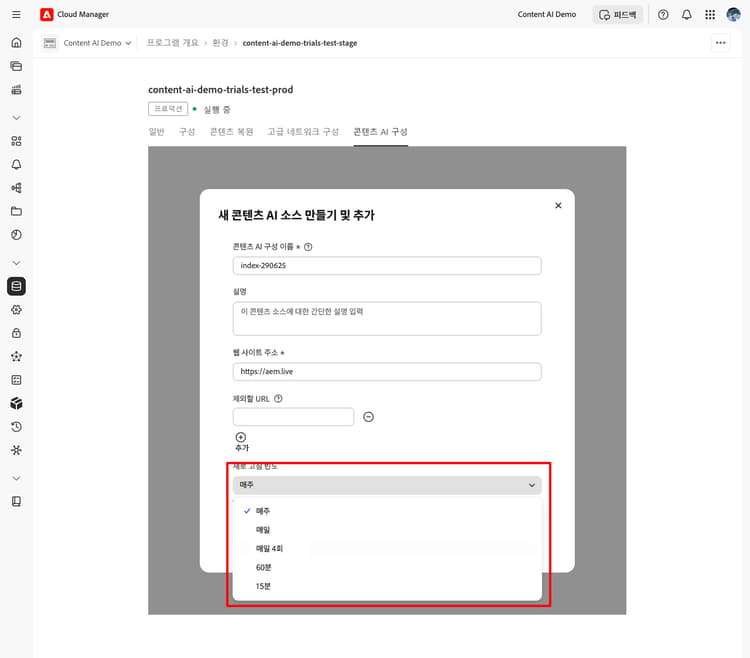750x658 pixels.
Task: Open the history clock sidebar icon
Action: pos(16,427)
